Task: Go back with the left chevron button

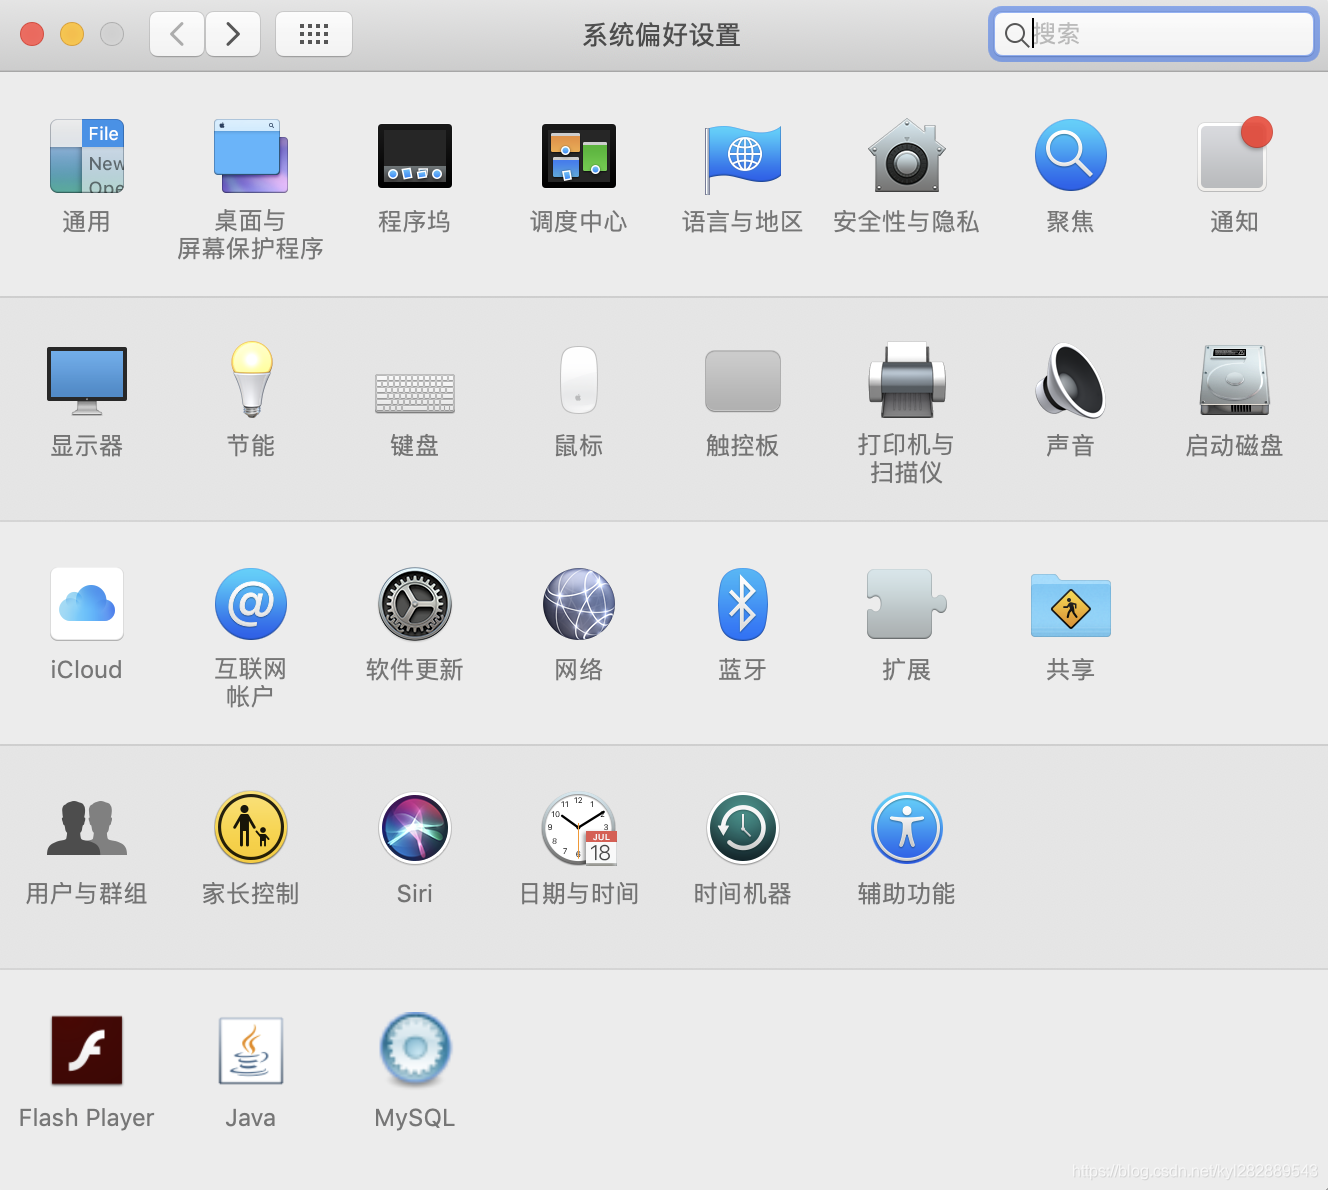Action: (177, 34)
